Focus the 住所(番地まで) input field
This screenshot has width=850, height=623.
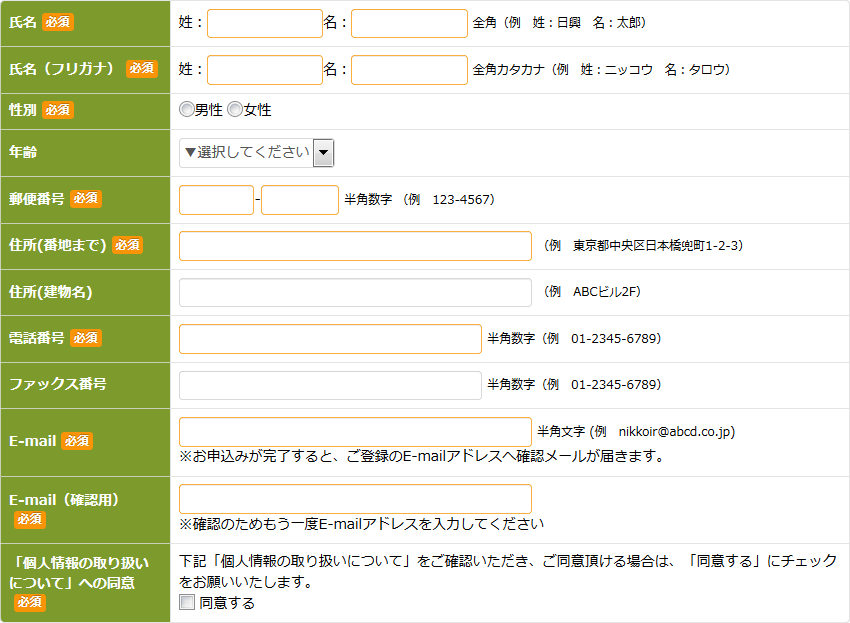(x=355, y=246)
